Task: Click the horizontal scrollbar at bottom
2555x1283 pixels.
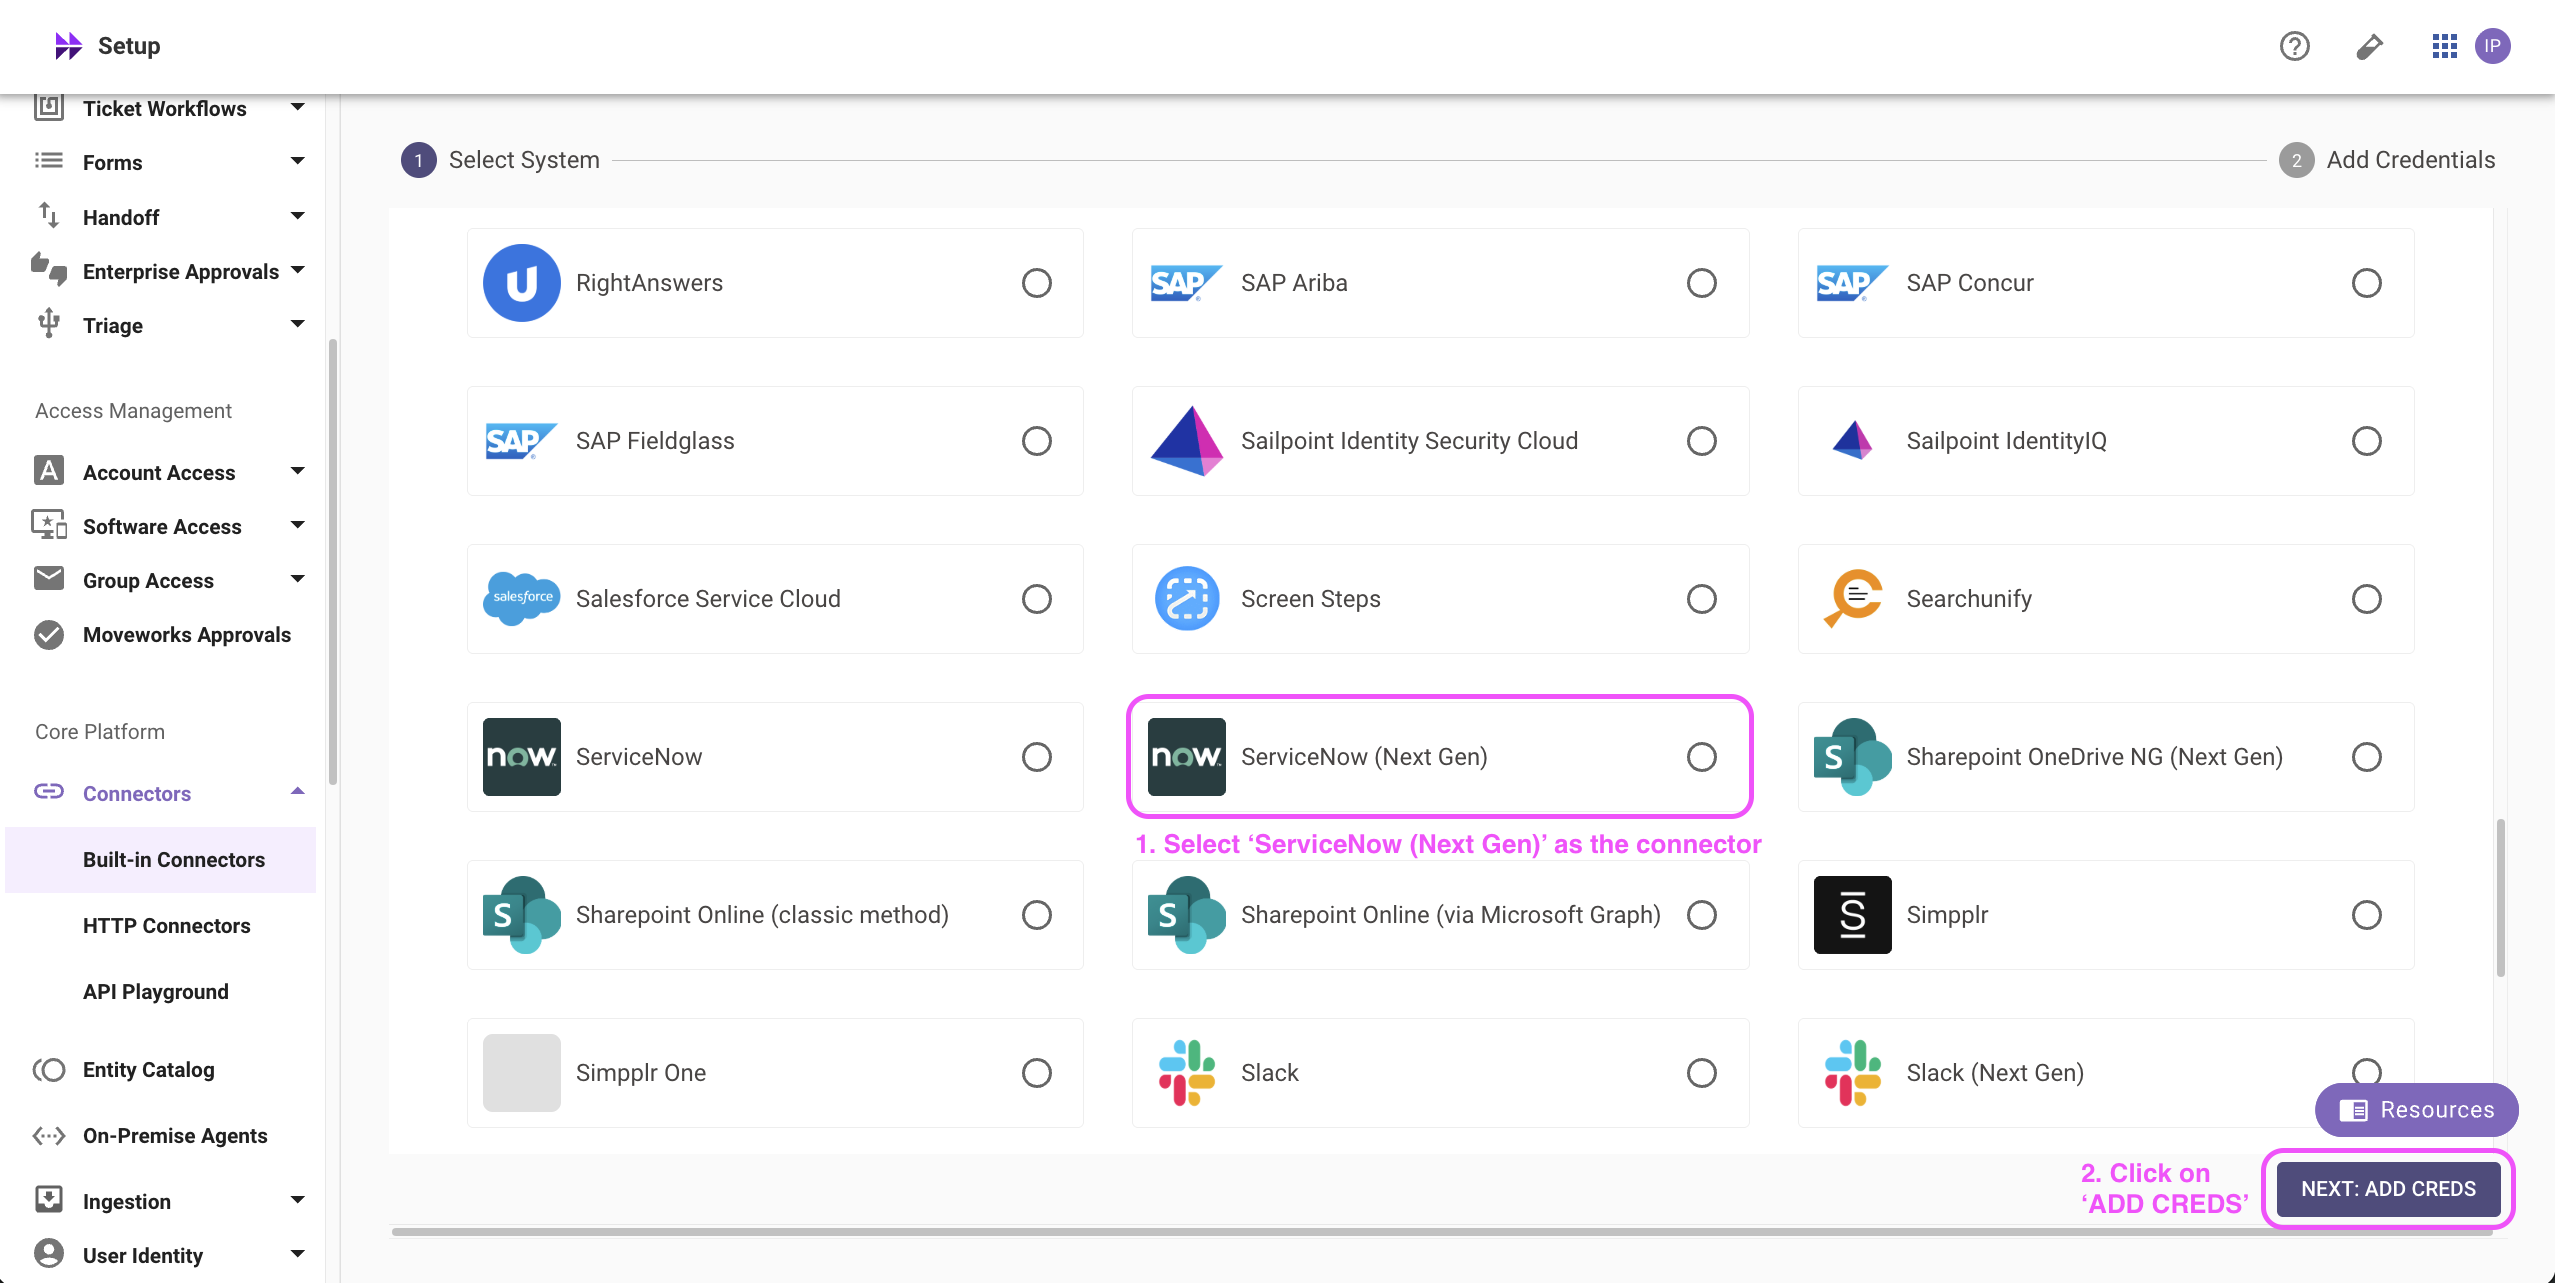Action: tap(1440, 1232)
